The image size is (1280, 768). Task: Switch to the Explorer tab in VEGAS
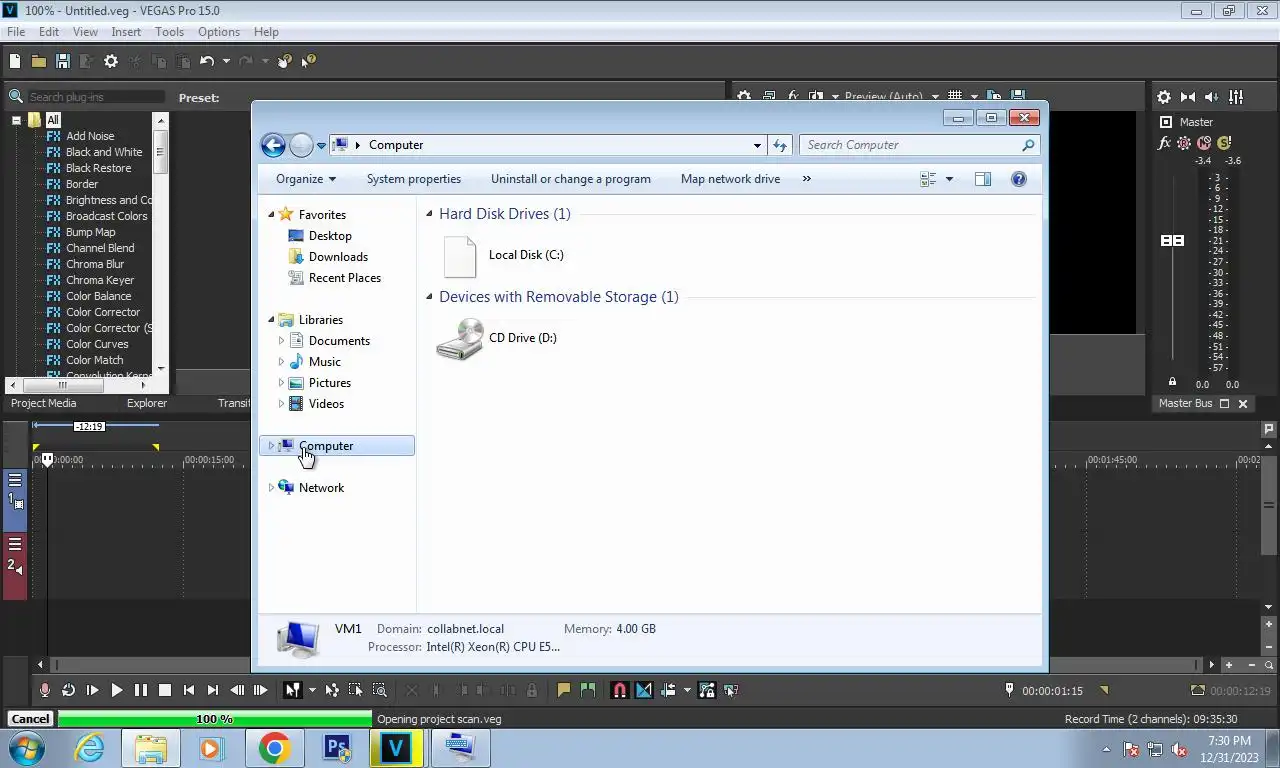pos(147,403)
